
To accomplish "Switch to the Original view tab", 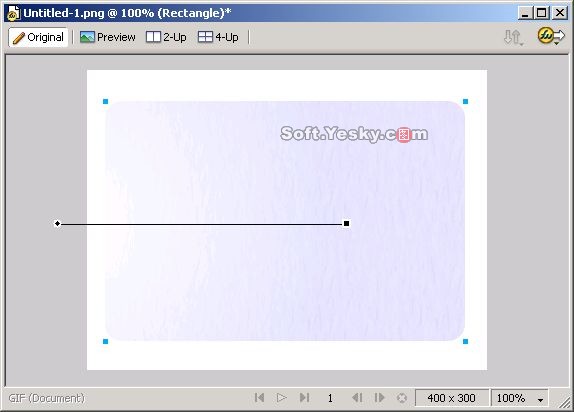I will click(x=38, y=37).
